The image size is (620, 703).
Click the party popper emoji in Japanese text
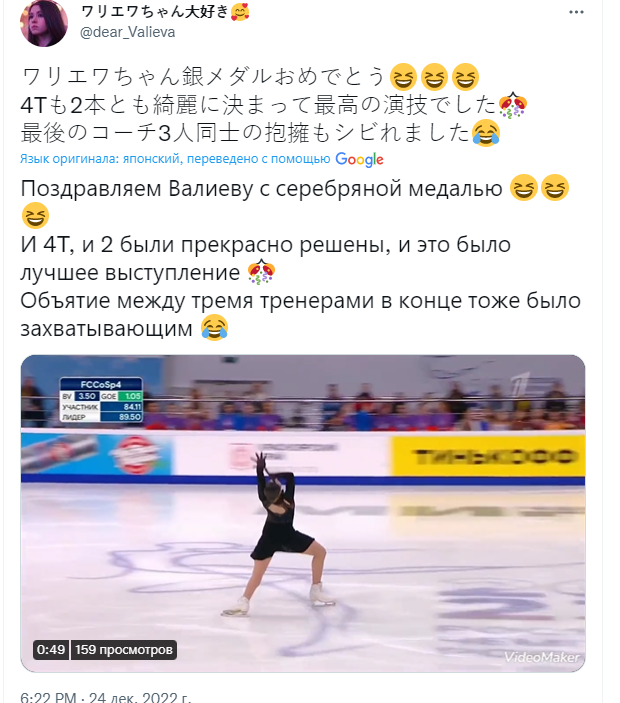(513, 105)
